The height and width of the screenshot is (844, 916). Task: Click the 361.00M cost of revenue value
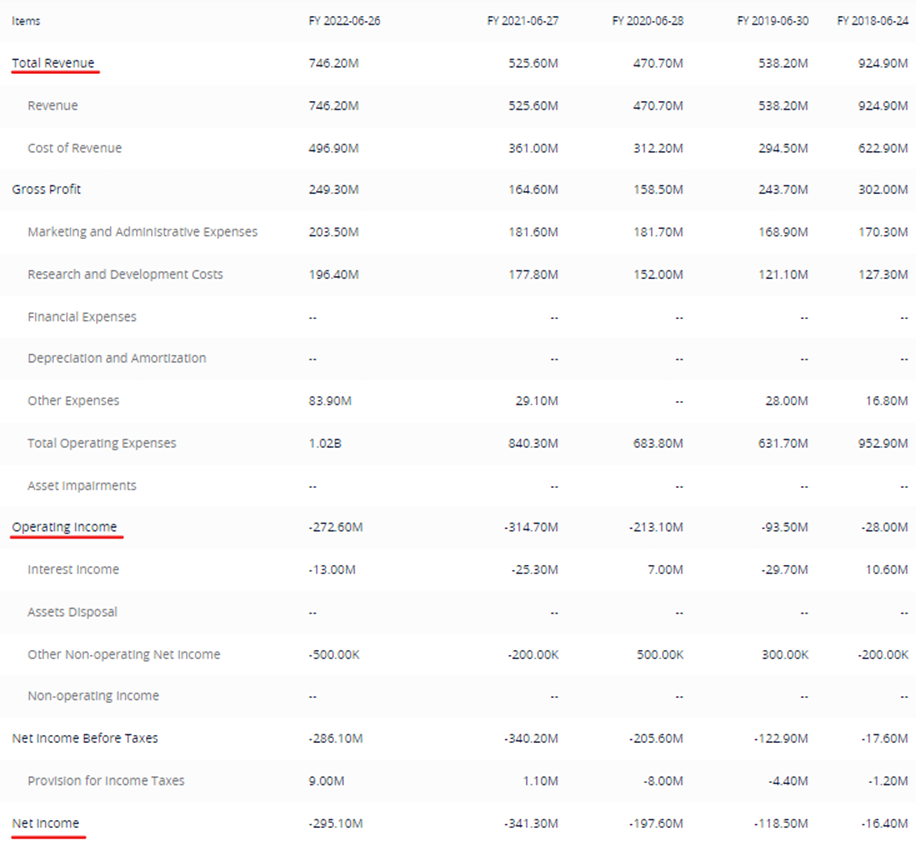pos(533,148)
